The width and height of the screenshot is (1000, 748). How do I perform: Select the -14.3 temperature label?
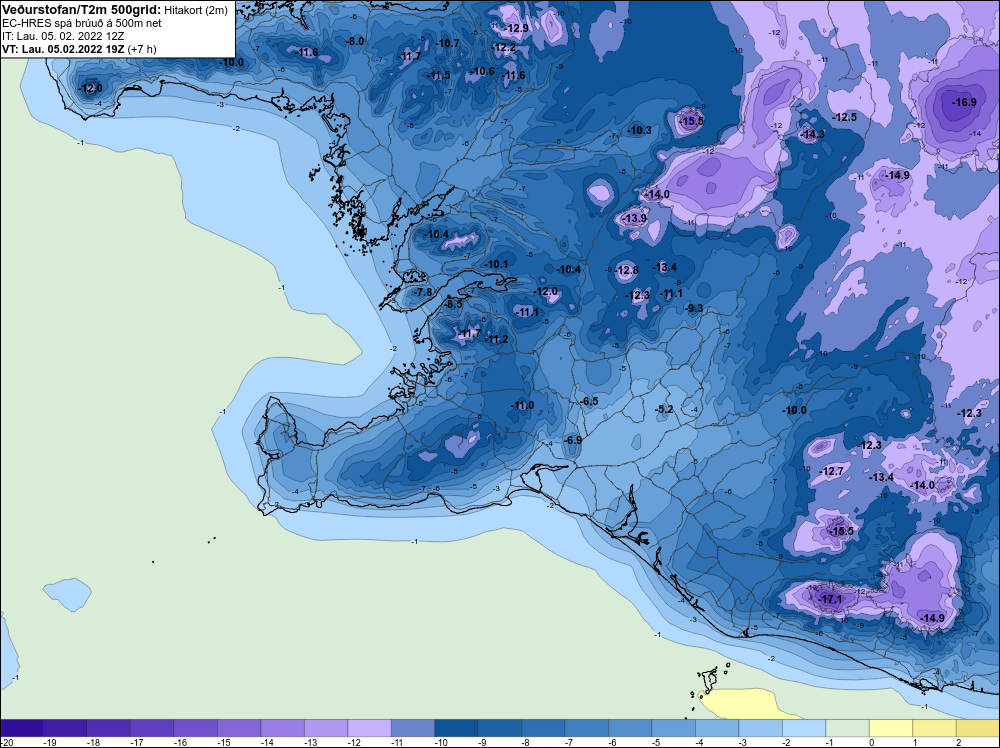[x=812, y=134]
